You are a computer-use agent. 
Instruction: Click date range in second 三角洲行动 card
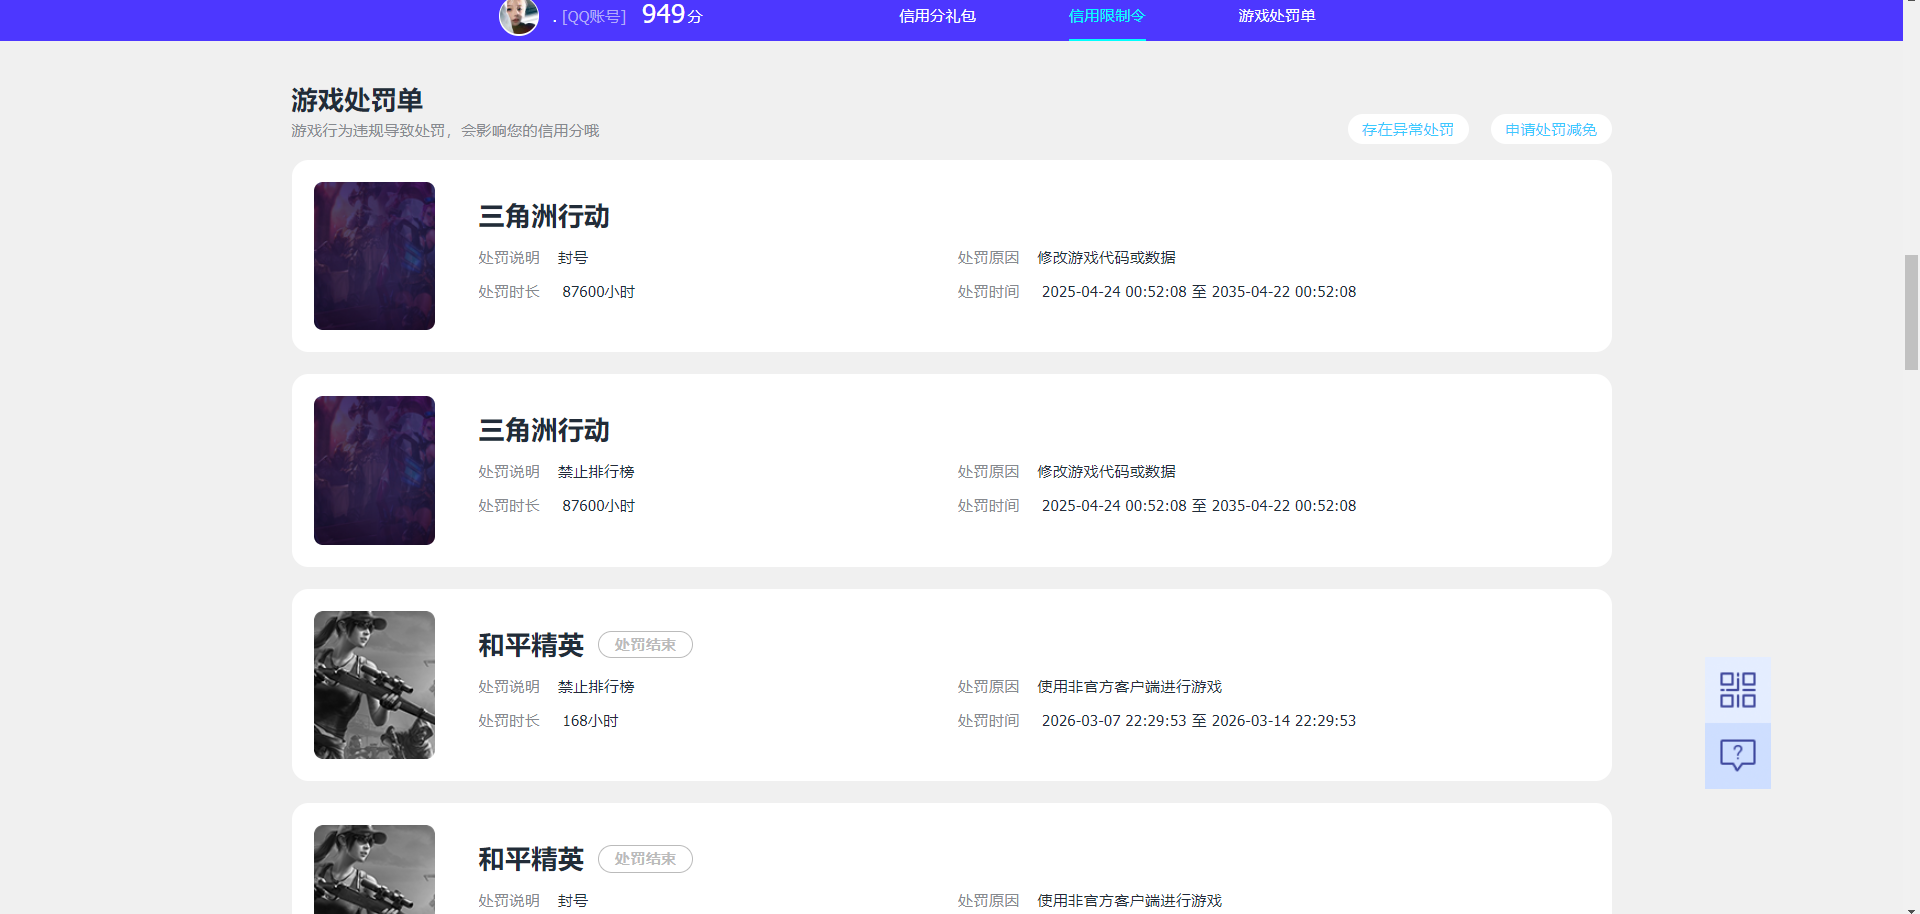click(1199, 506)
